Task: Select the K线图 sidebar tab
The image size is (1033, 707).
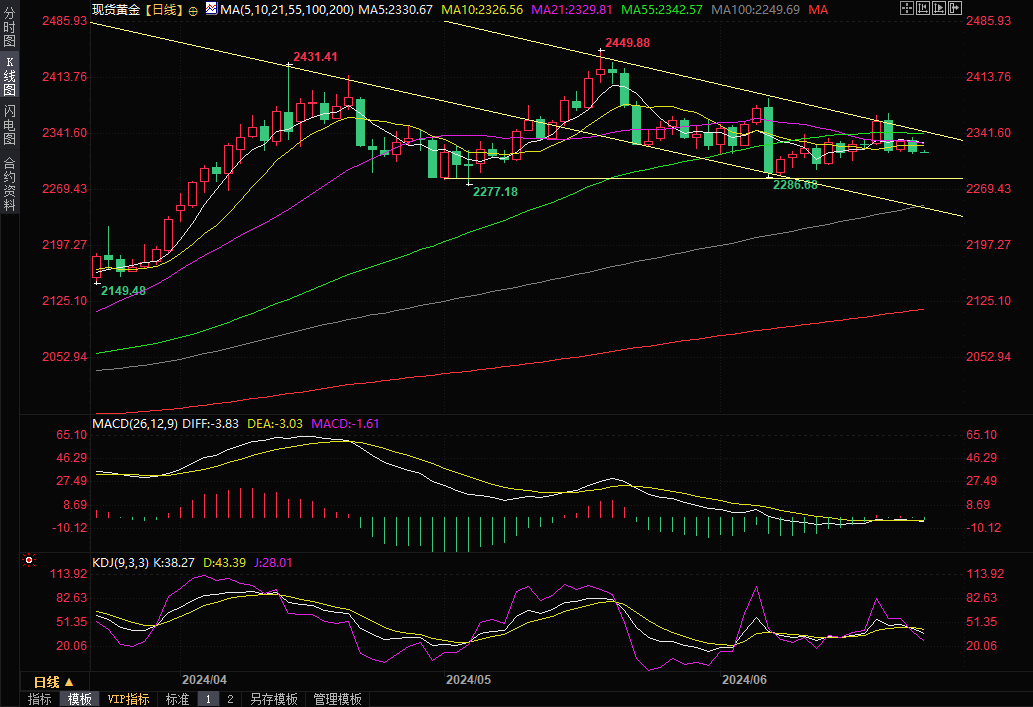Action: [9, 76]
